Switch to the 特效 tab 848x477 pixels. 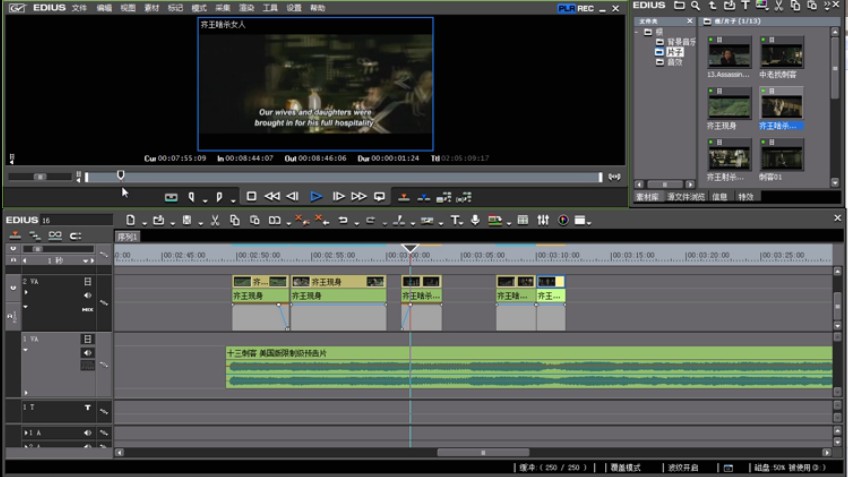(x=746, y=197)
